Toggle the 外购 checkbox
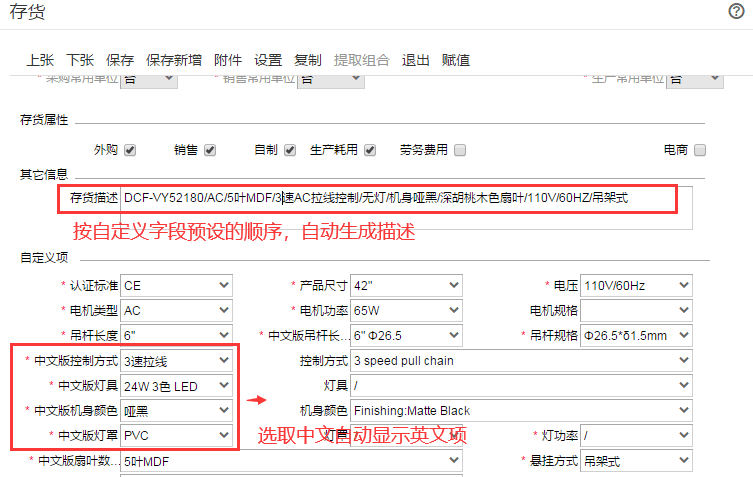This screenshot has height=477, width=753. pyautogui.click(x=130, y=150)
